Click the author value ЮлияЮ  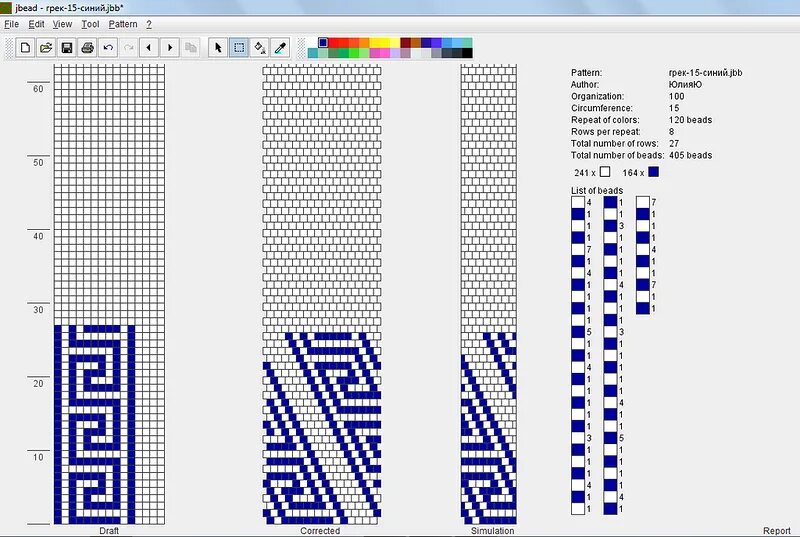[685, 84]
